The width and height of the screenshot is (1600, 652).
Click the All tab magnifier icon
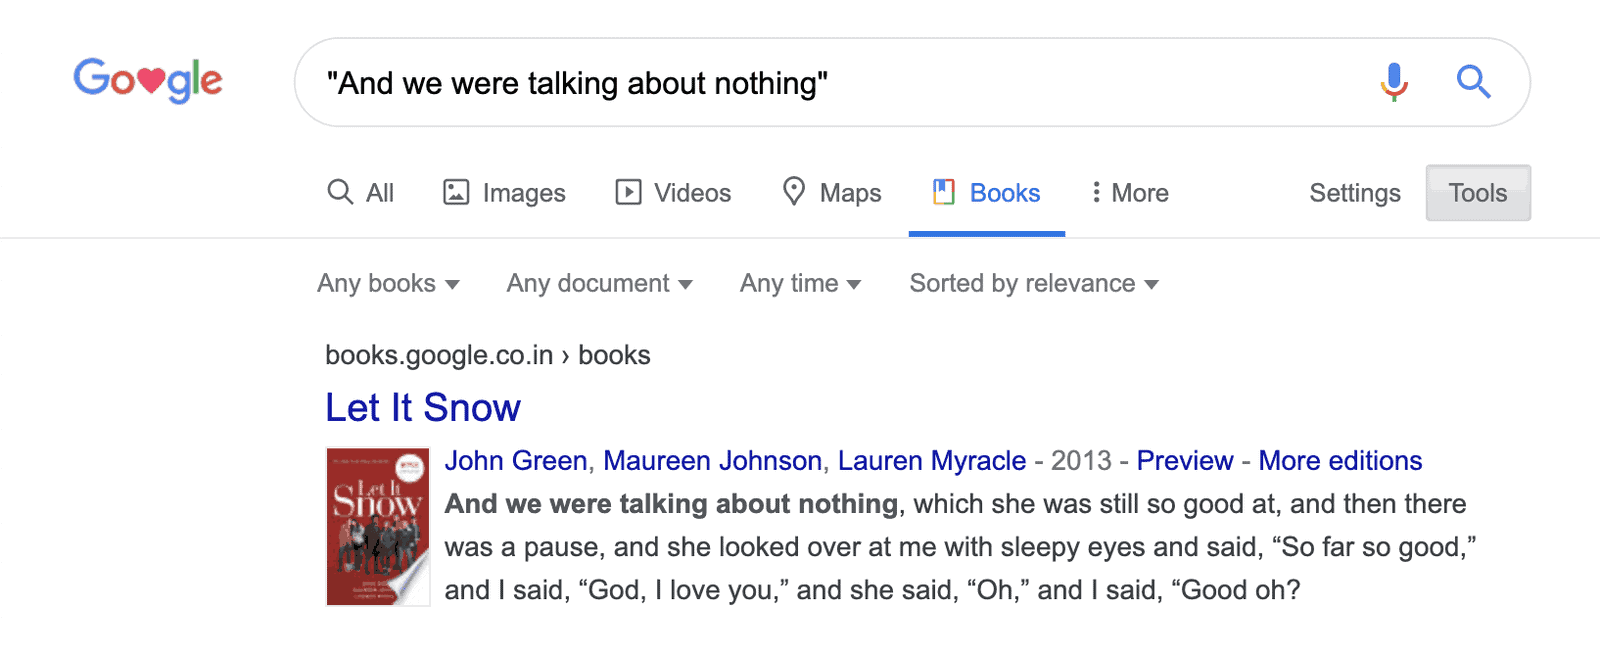[340, 192]
